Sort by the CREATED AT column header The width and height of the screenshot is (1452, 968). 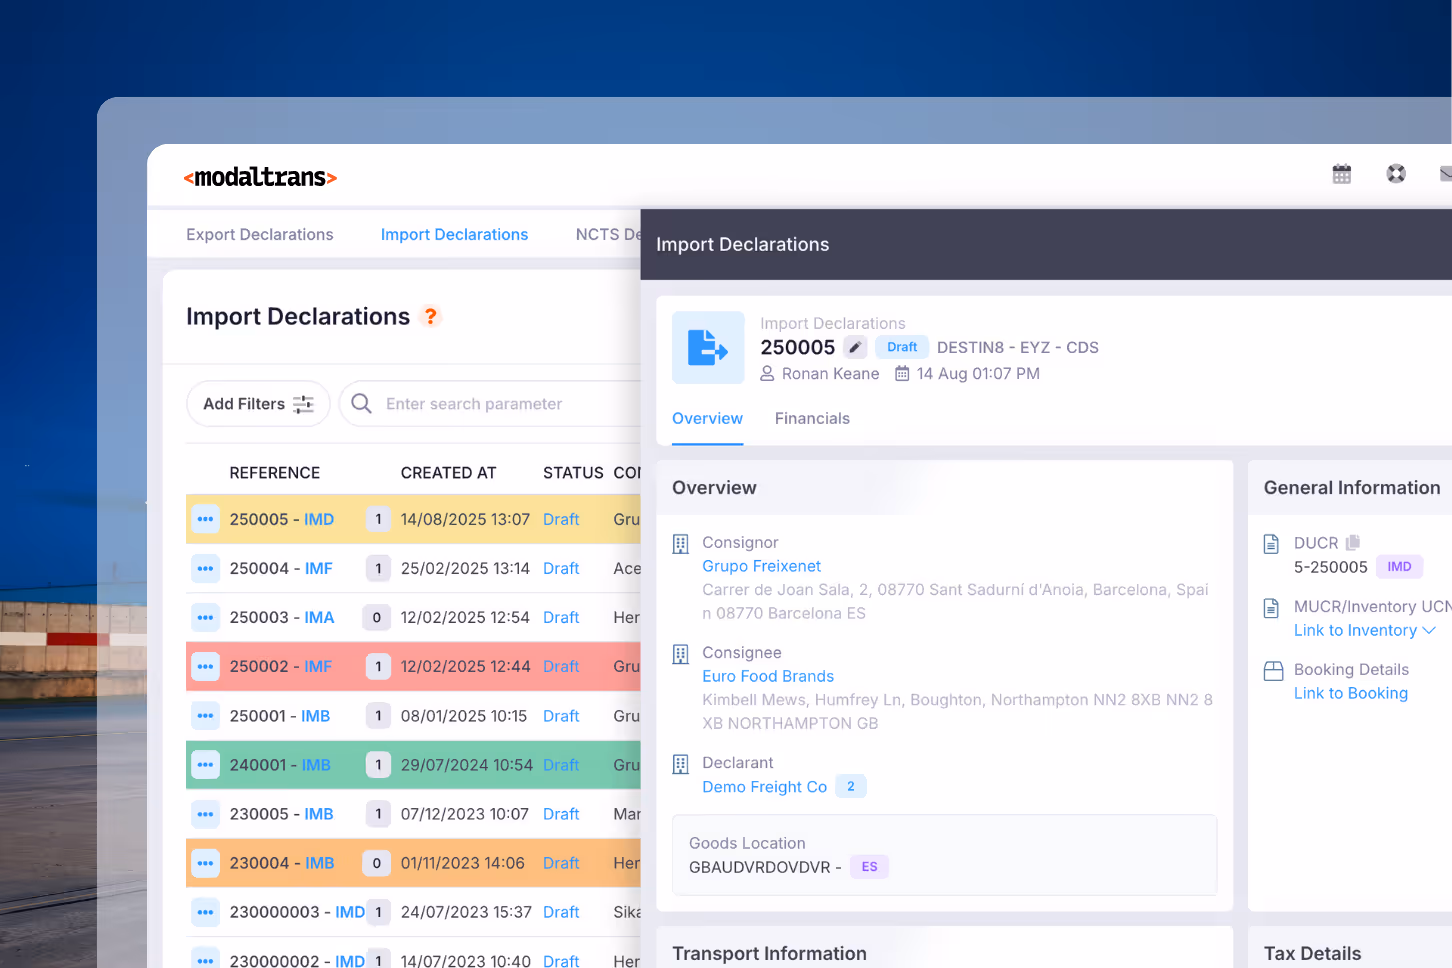pyautogui.click(x=448, y=473)
